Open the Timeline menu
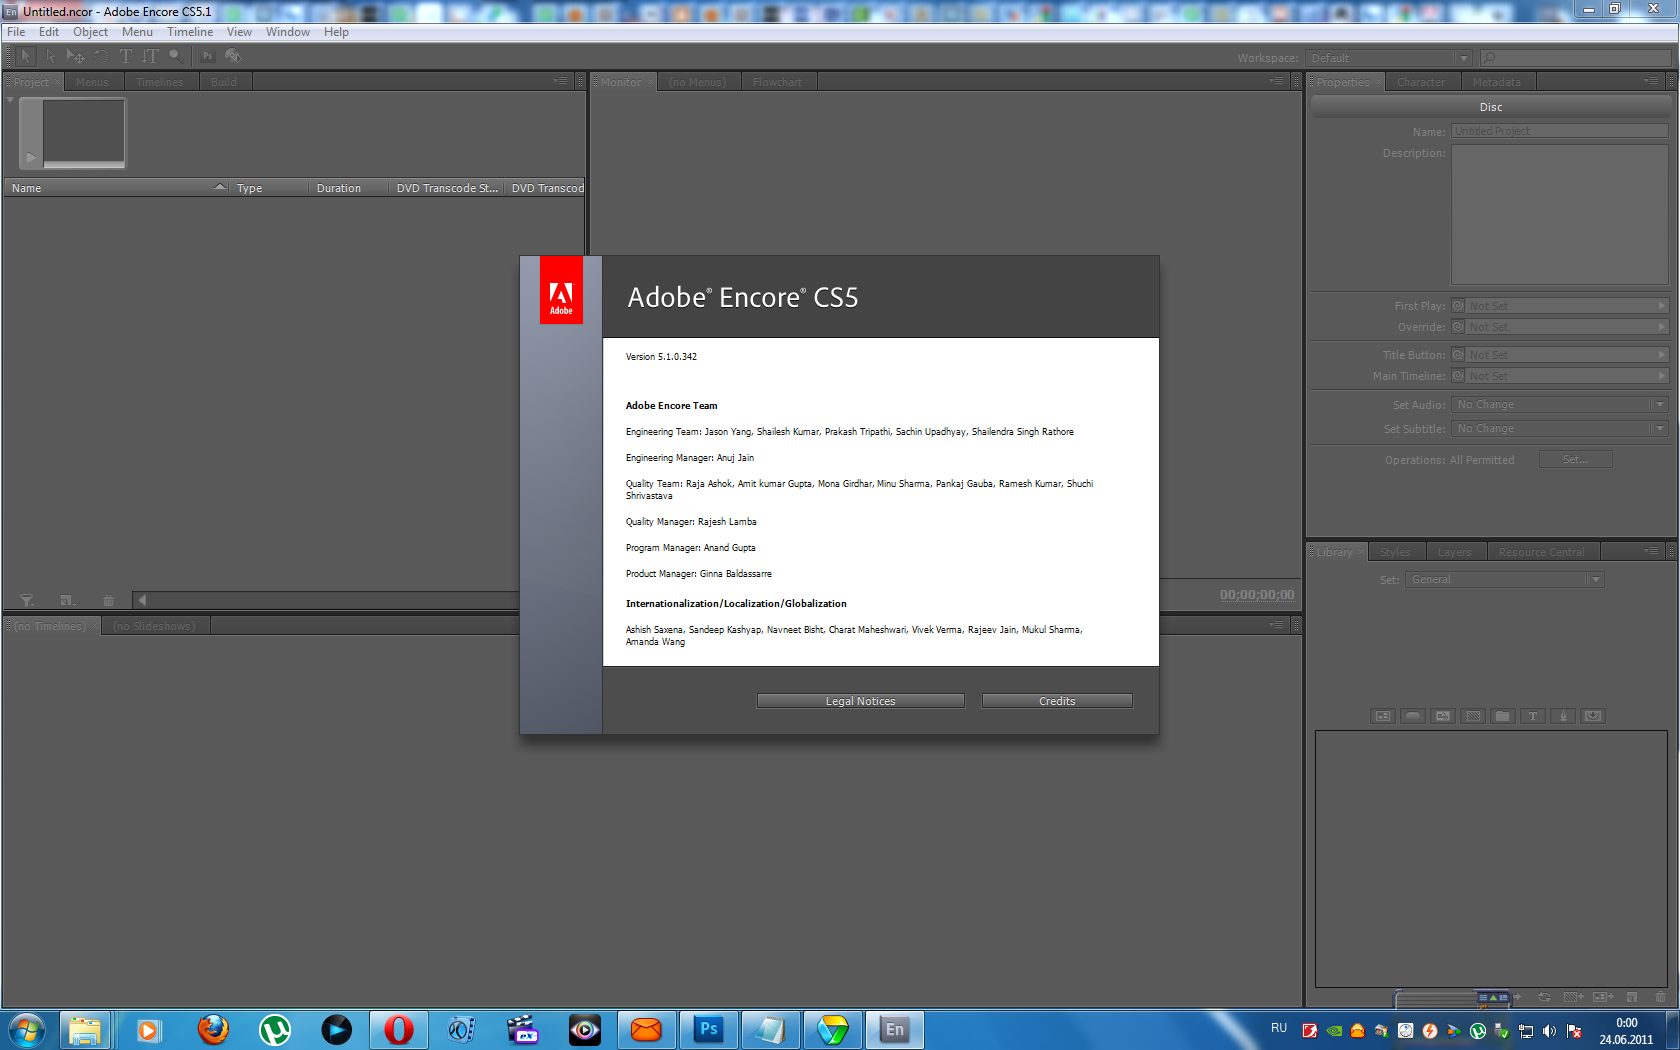 (190, 32)
